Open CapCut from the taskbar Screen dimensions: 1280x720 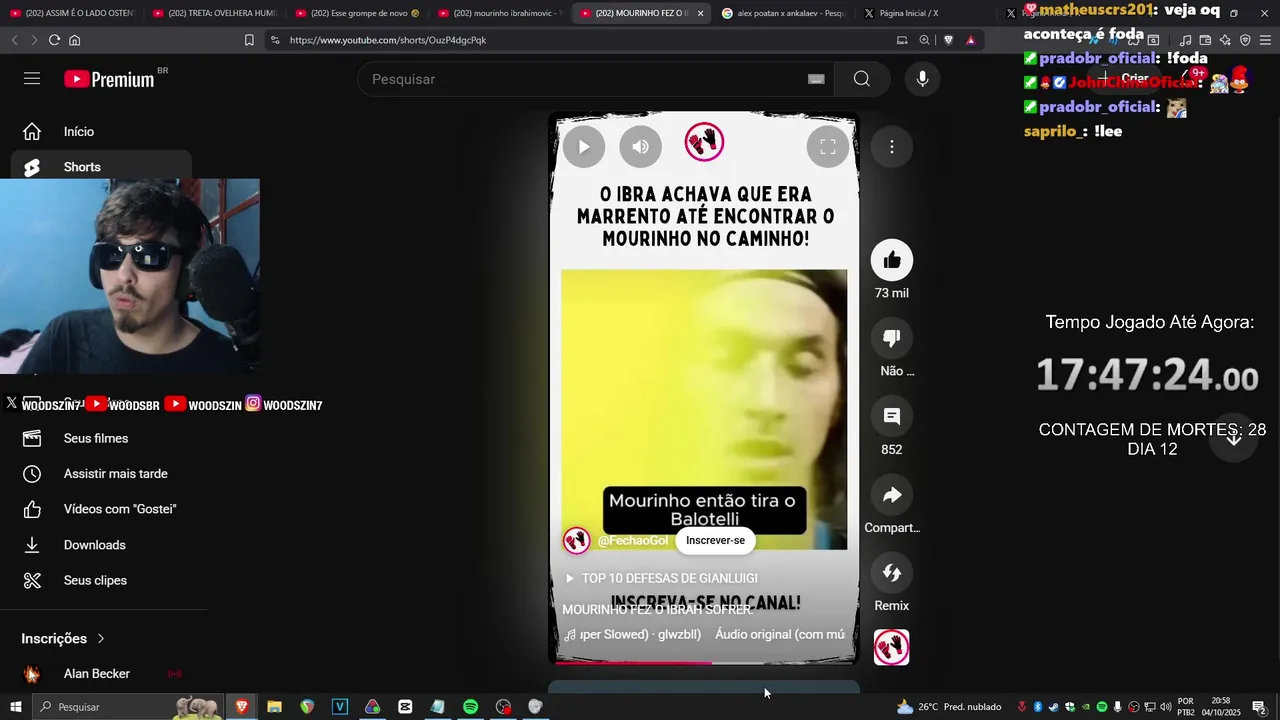pos(405,707)
